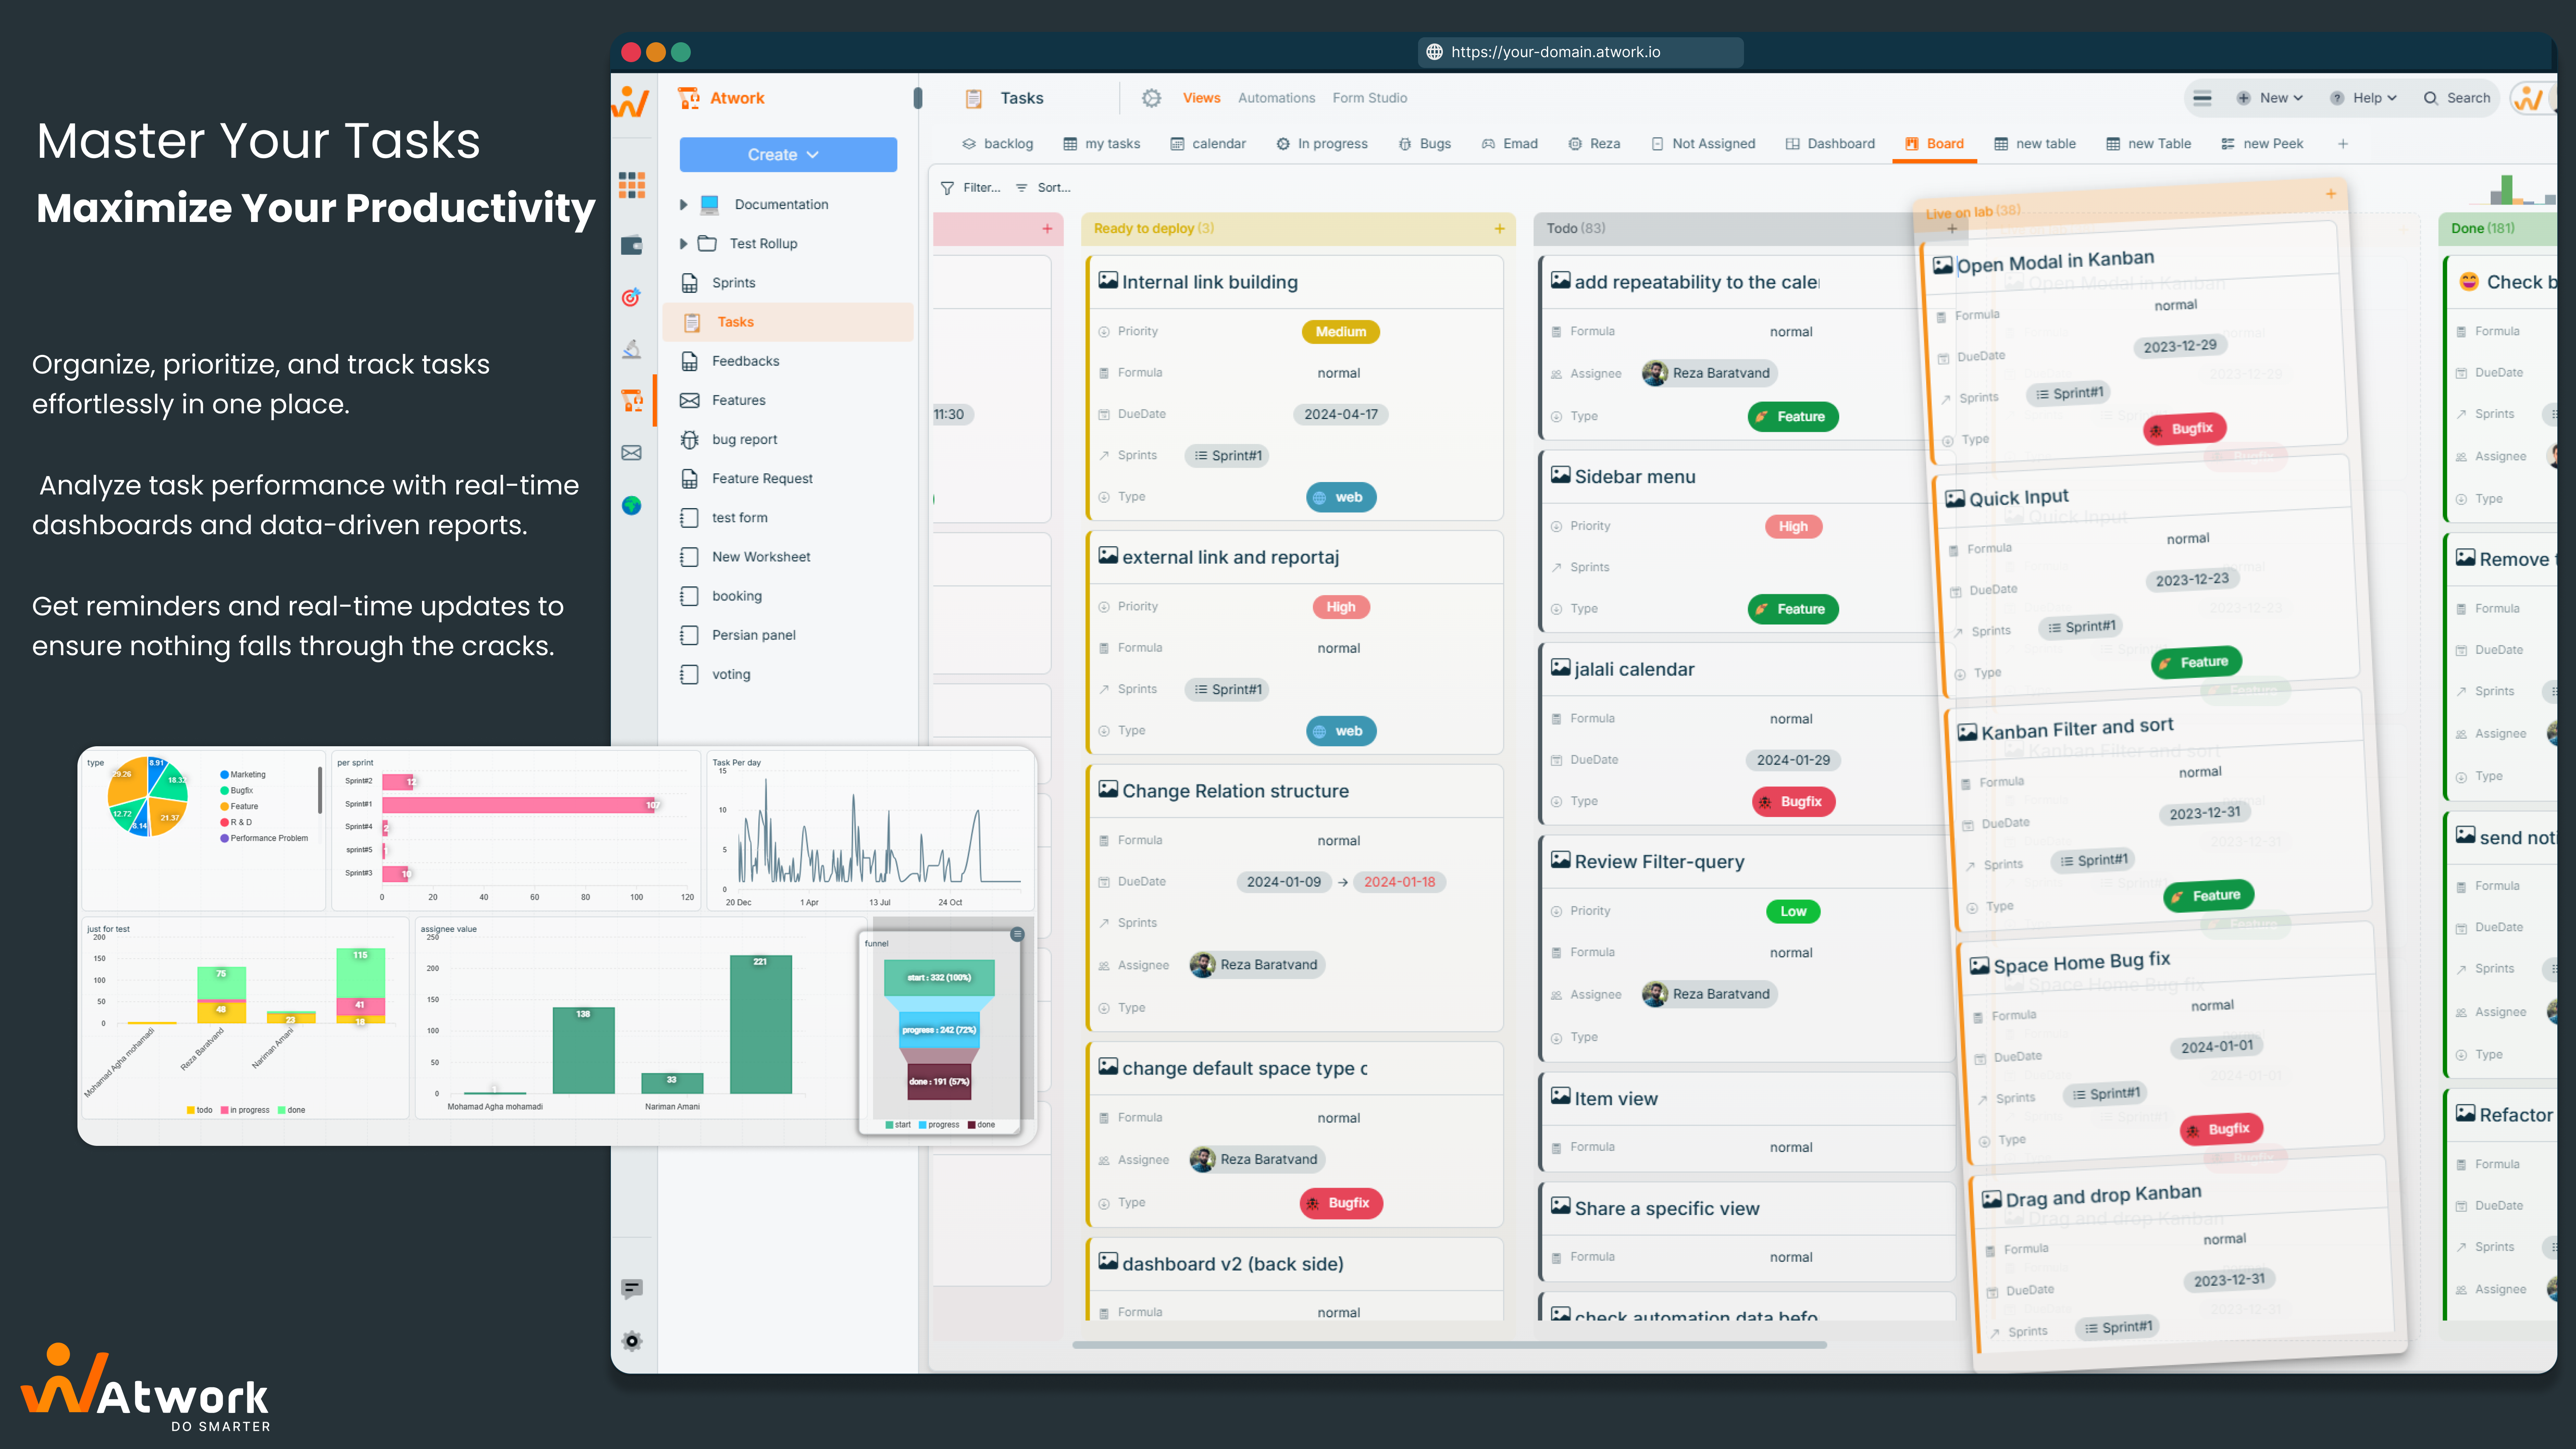Viewport: 2576px width, 1449px height.
Task: Open the wallet icon in left rail
Action: click(x=632, y=245)
